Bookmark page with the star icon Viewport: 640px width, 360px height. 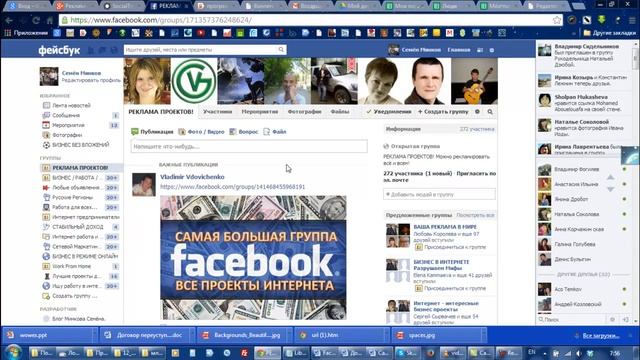557,20
